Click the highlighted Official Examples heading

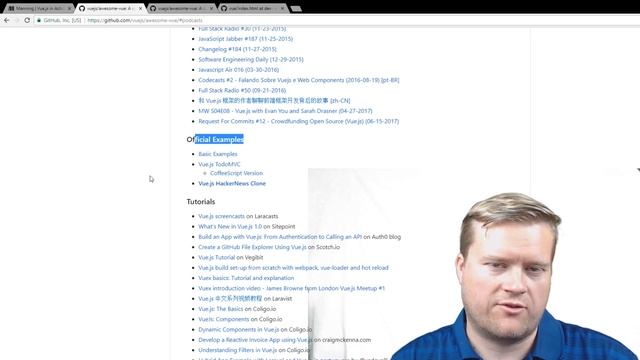(215, 139)
